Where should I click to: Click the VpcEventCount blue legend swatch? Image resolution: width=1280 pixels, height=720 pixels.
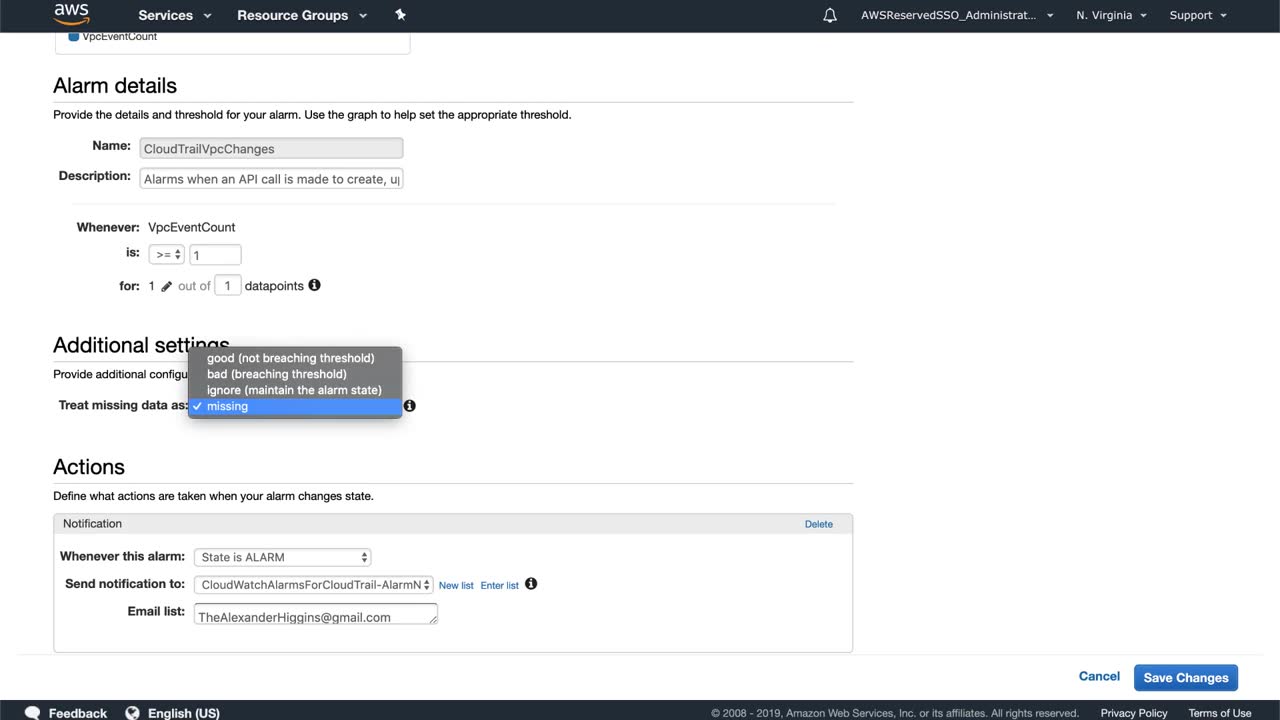(x=74, y=37)
